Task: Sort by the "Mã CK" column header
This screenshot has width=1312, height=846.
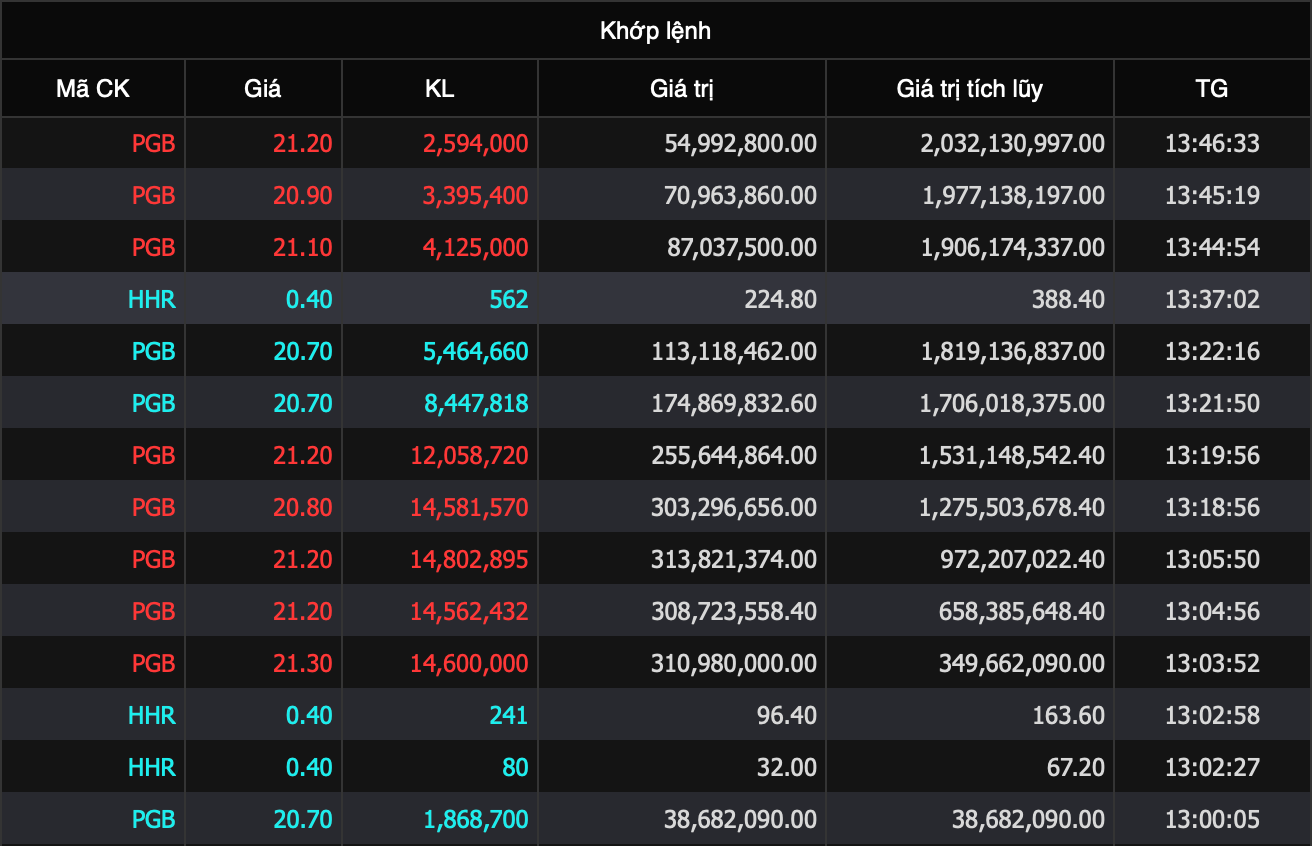Action: tap(93, 89)
